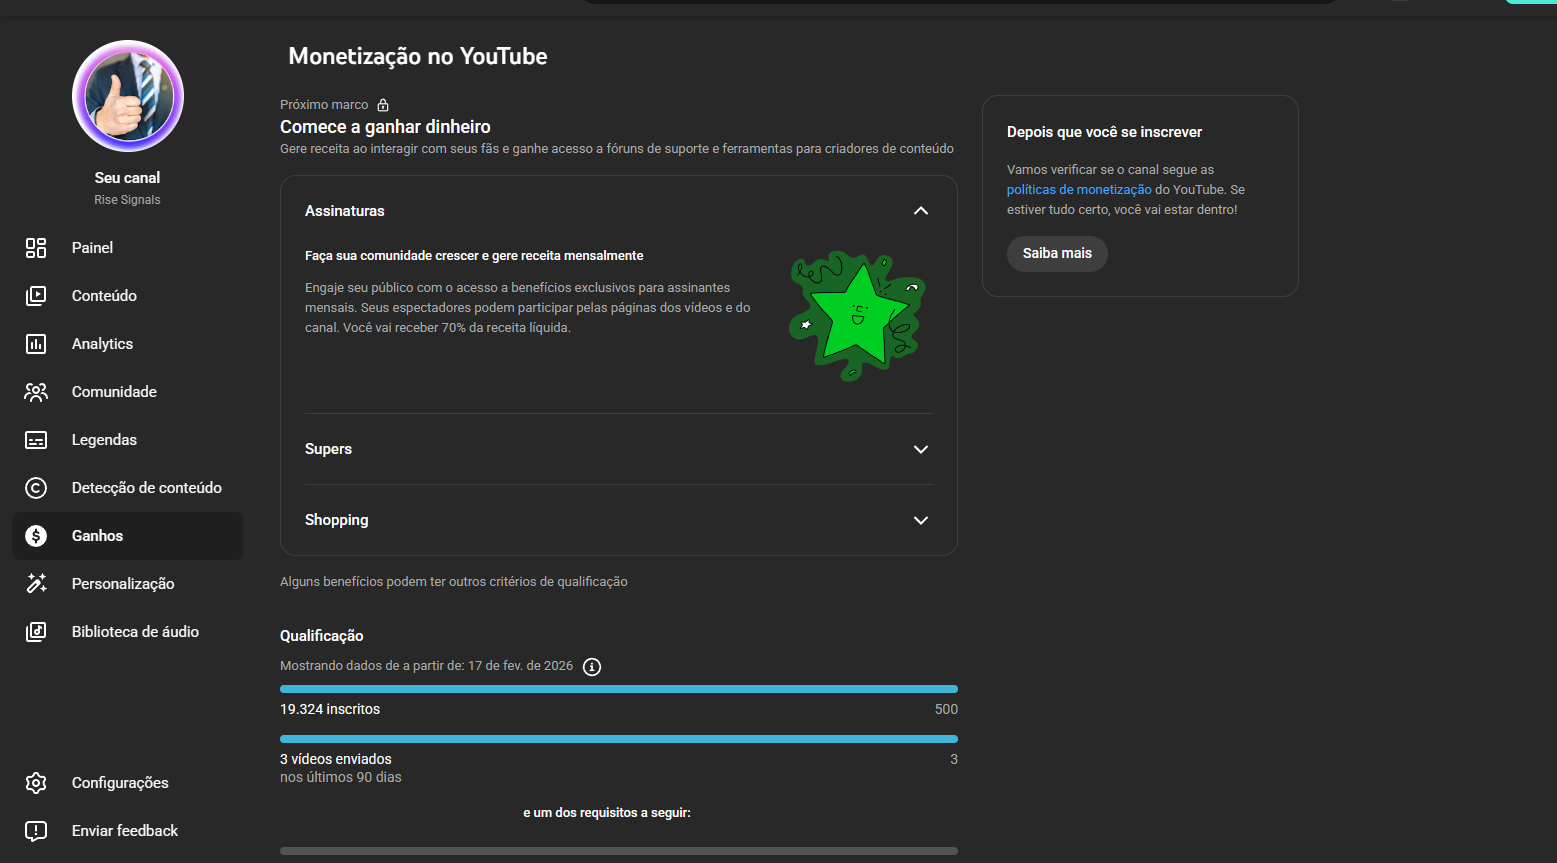Expand the Shopping section
The width and height of the screenshot is (1557, 863).
click(921, 520)
